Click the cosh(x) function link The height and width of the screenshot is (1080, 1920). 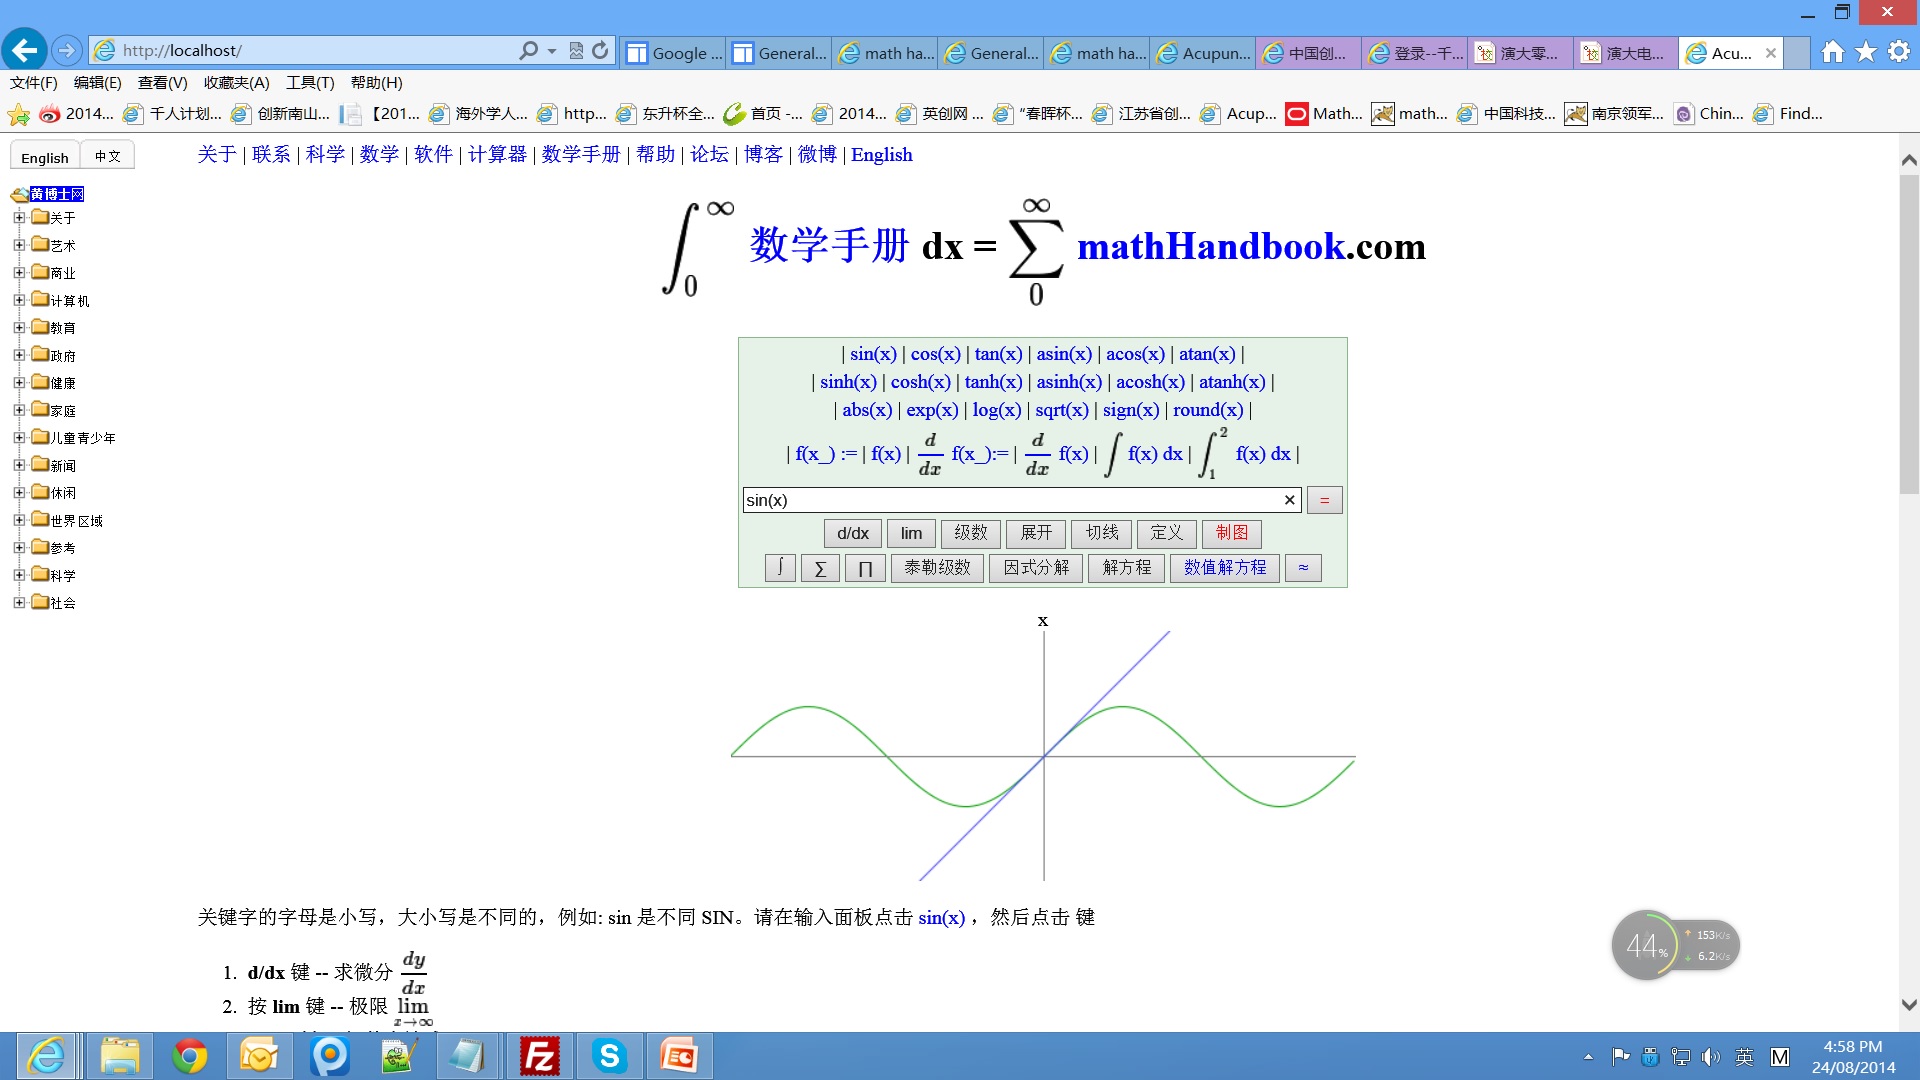click(x=920, y=382)
